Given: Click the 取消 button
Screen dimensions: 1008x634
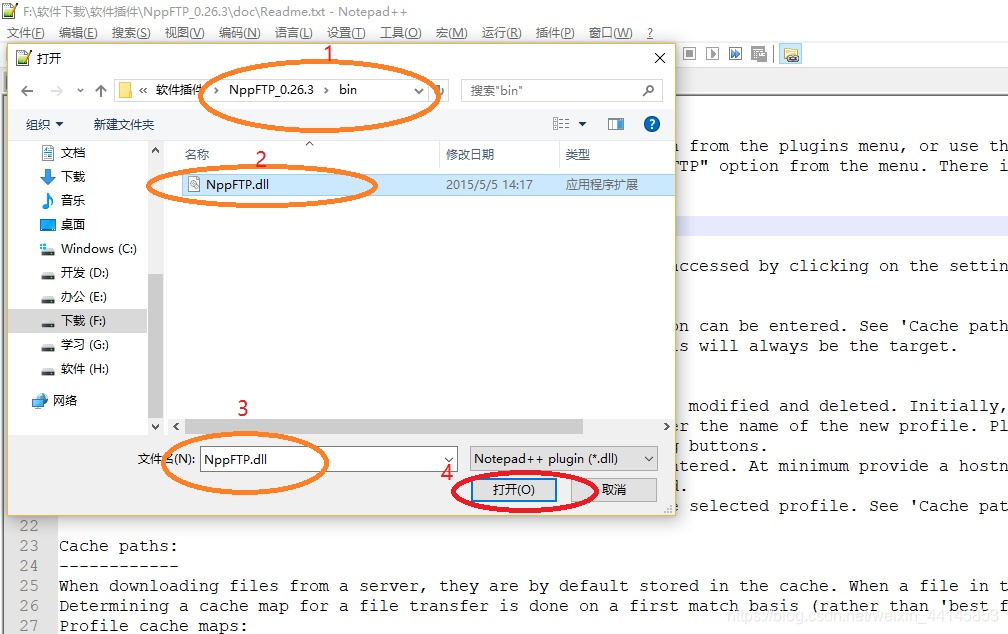Looking at the screenshot, I should 614,490.
